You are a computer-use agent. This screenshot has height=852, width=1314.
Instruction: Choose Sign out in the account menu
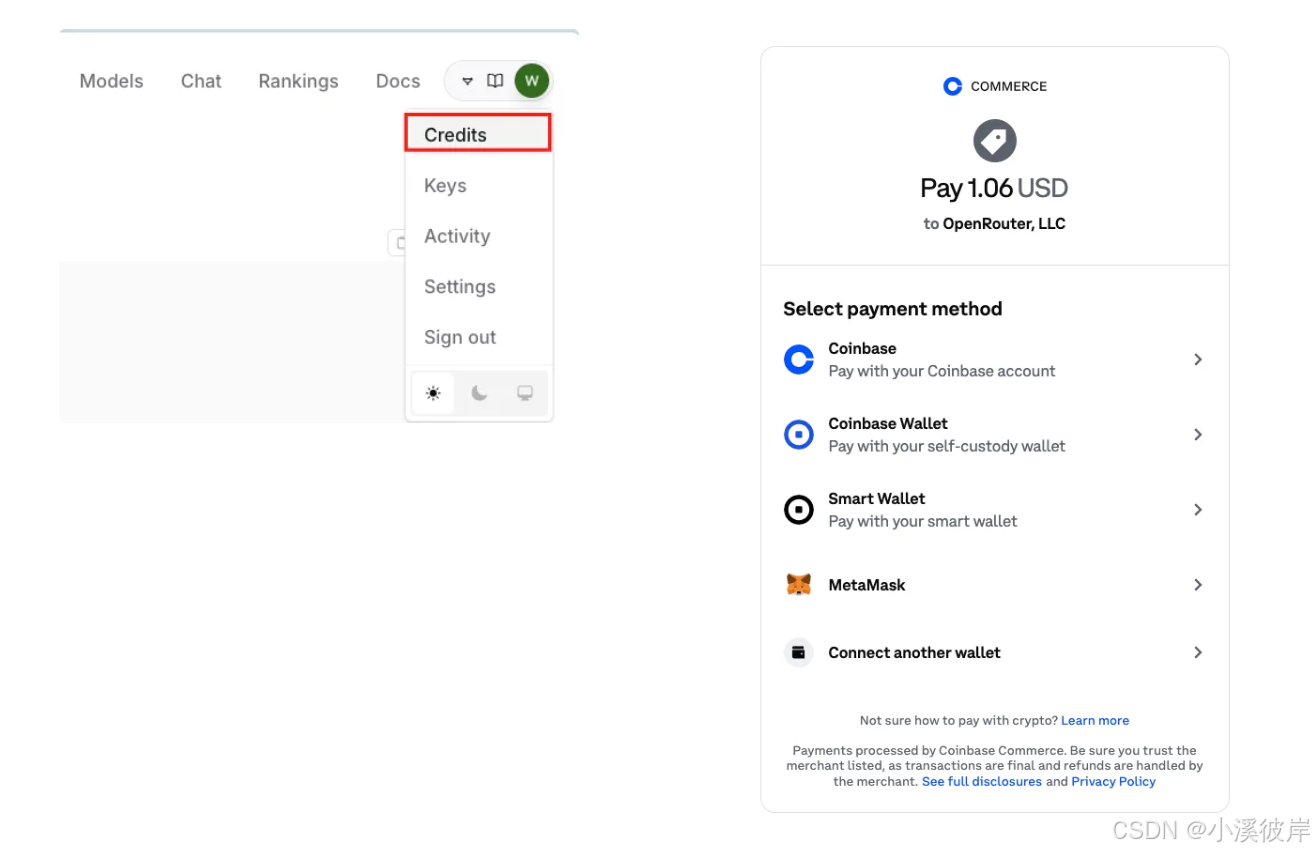click(x=460, y=337)
